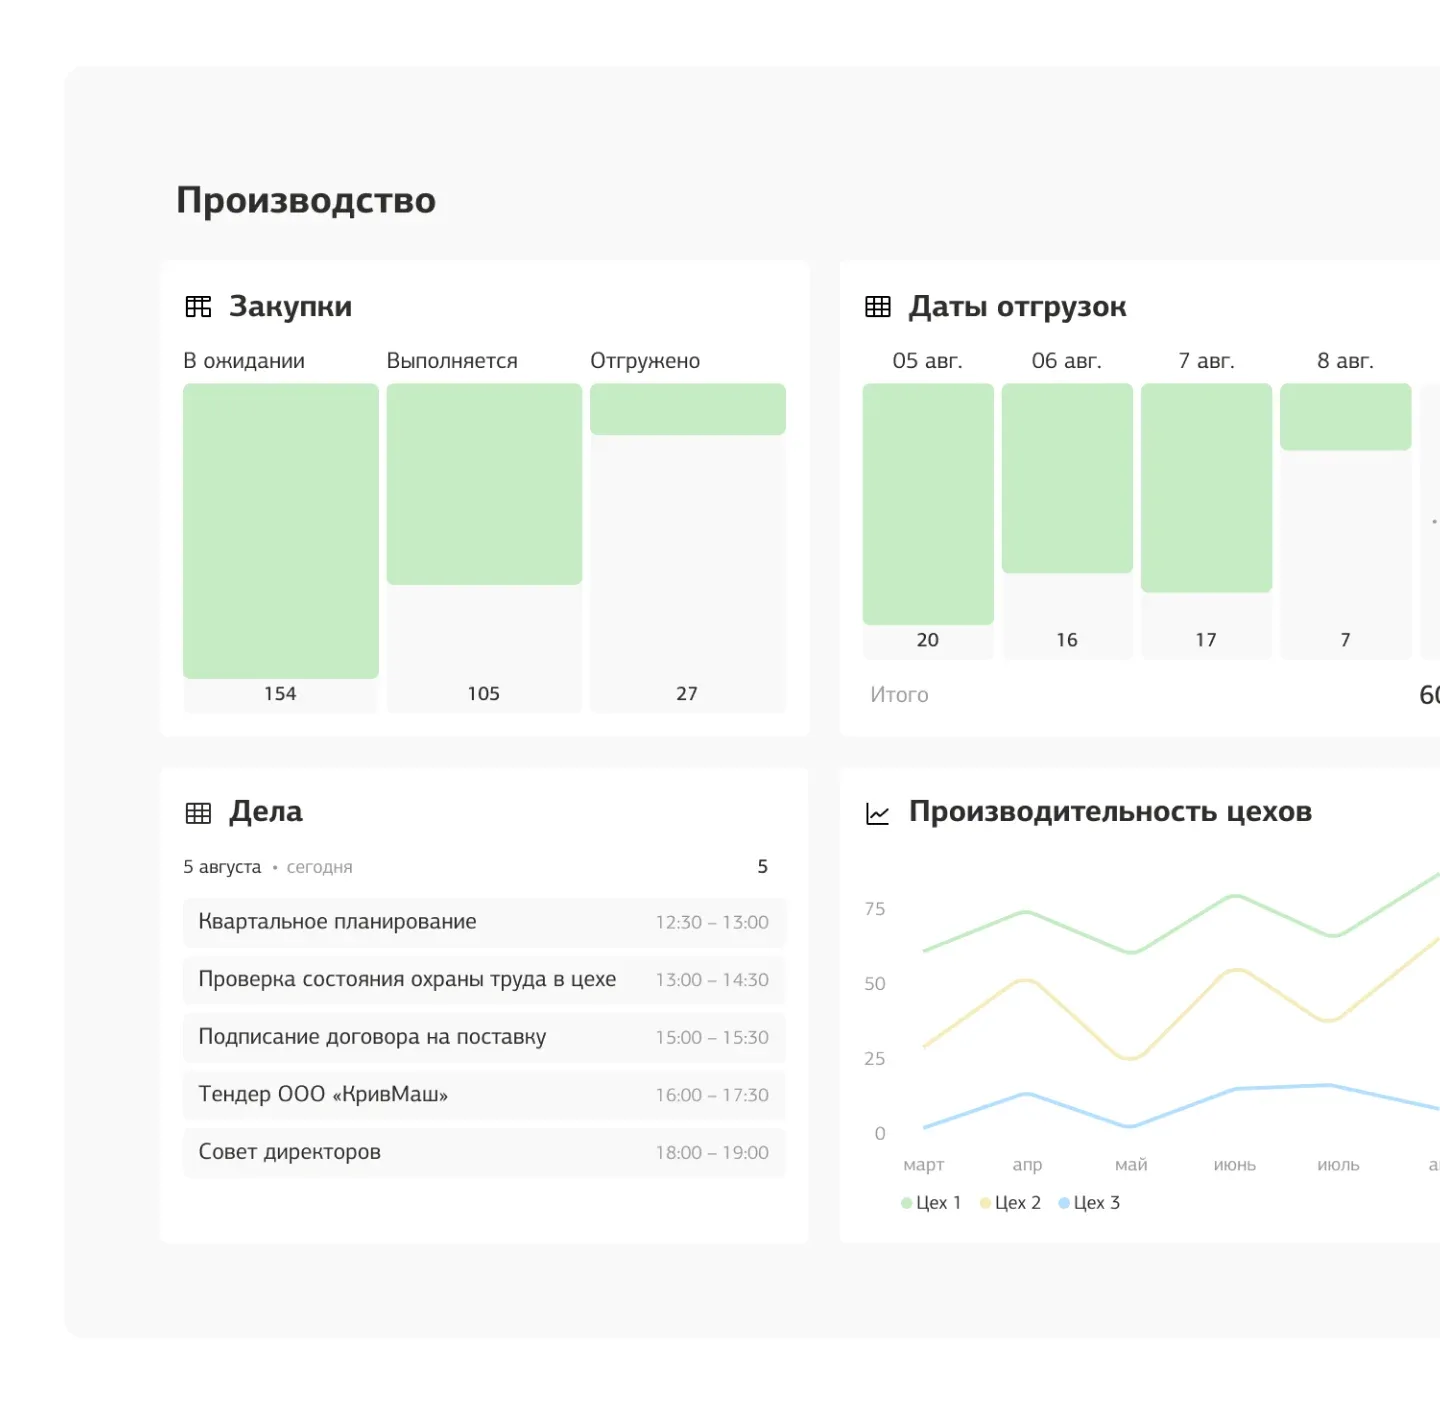Select the 7 авг. shipment bar
The height and width of the screenshot is (1404, 1440).
tap(1206, 488)
